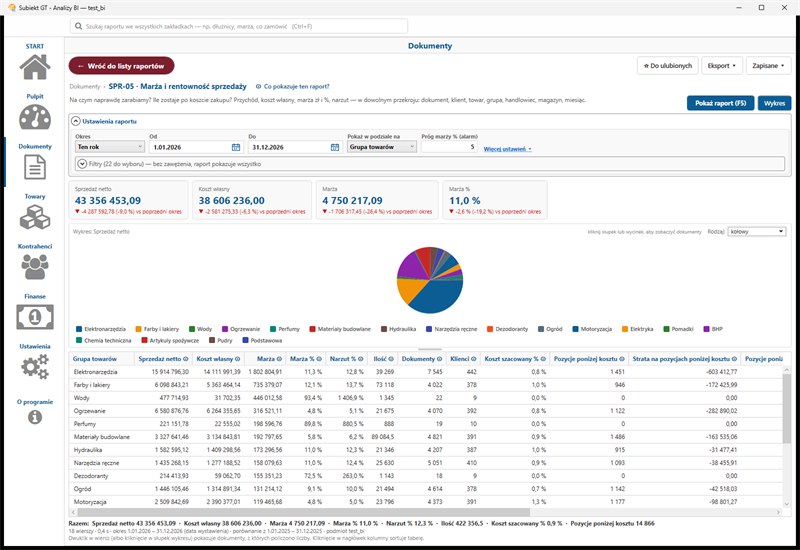
Task: Click Materiały budowlane legend swatch
Action: point(312,329)
